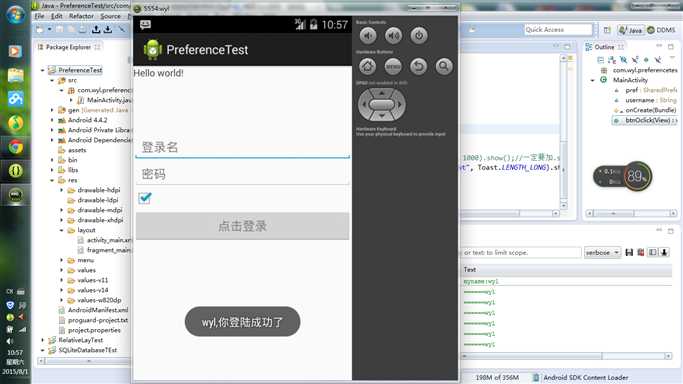
Task: Expand gen folder node
Action: click(52, 110)
